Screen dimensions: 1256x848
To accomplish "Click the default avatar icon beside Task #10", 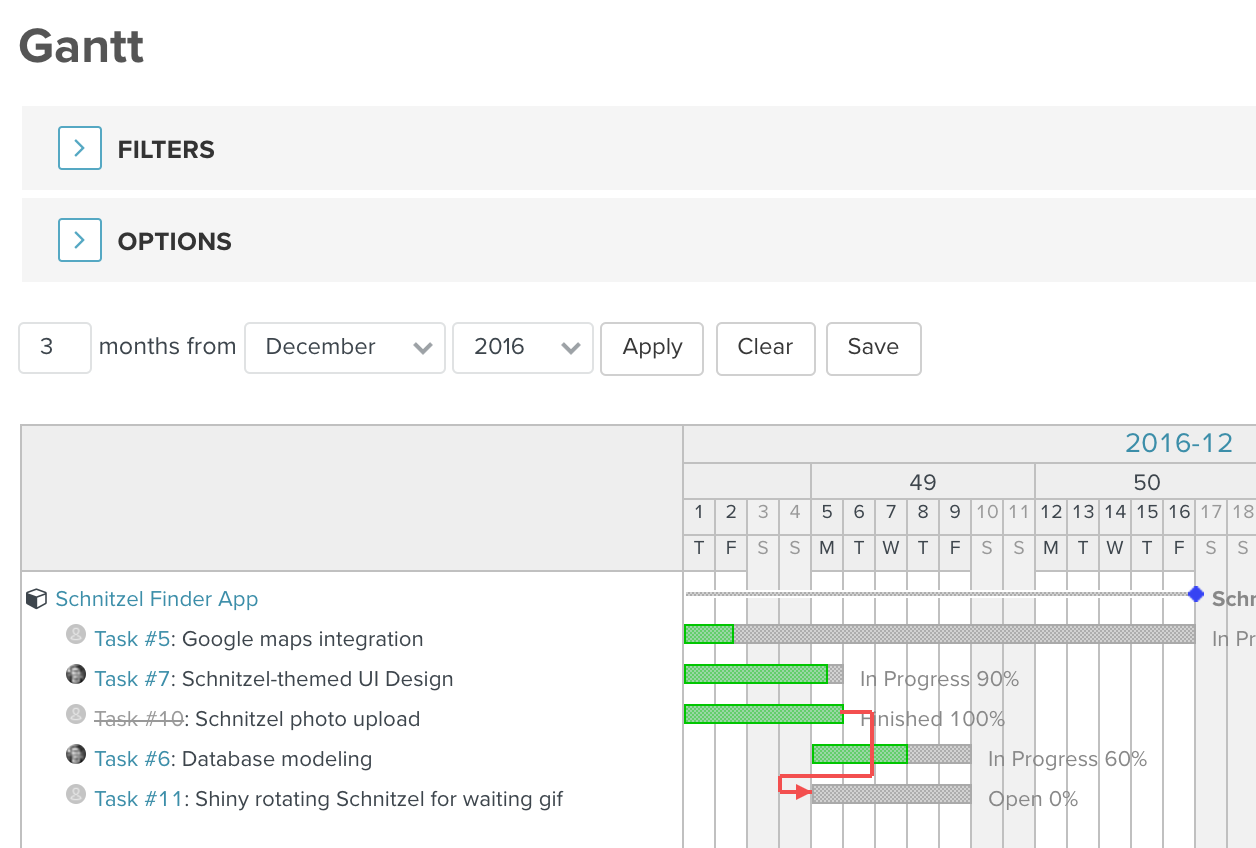I will click(76, 714).
